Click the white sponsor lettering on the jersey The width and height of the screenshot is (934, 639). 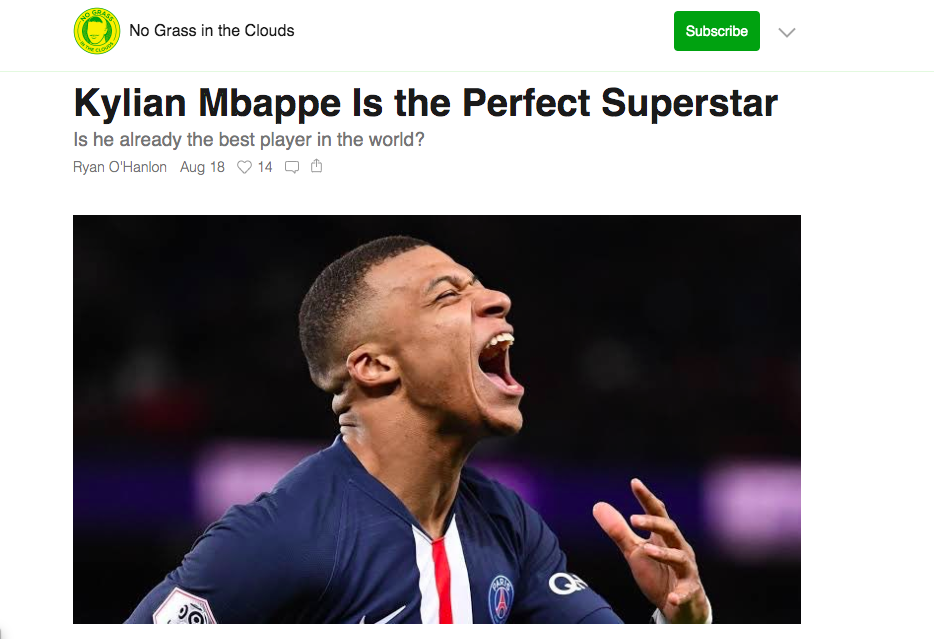[x=566, y=581]
